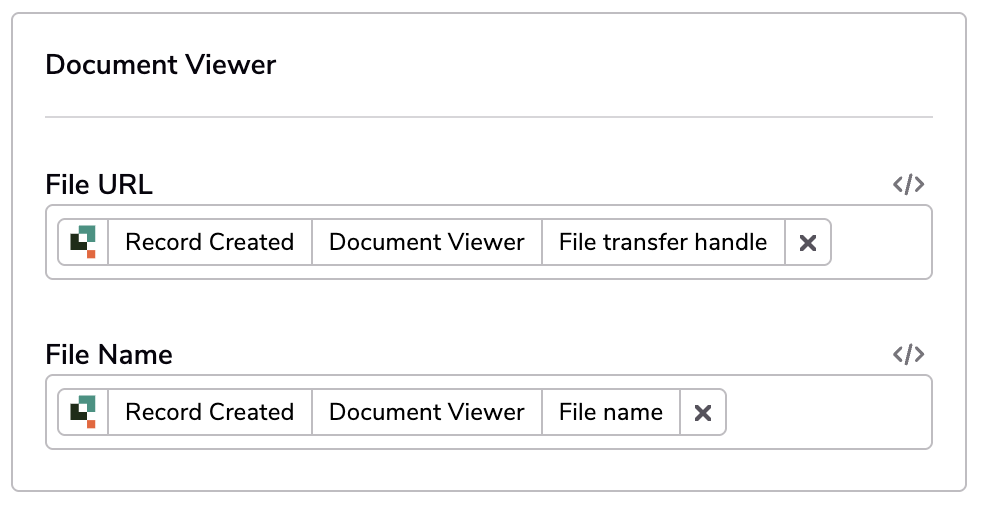This screenshot has height=506, width=986.
Task: Click the Document Viewer heading
Action: (x=161, y=65)
